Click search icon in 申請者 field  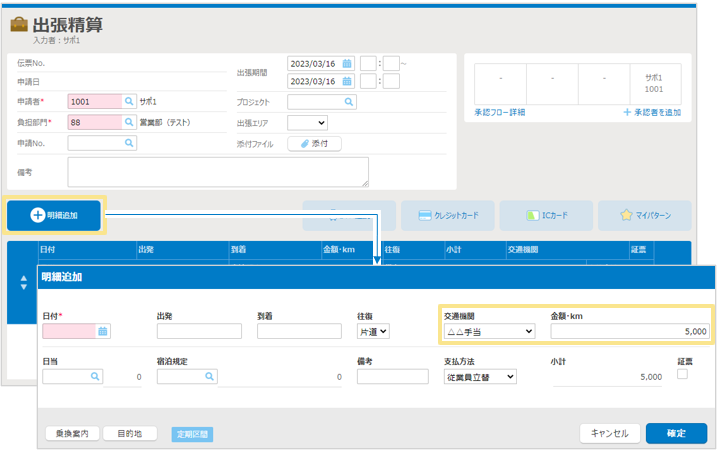129,102
